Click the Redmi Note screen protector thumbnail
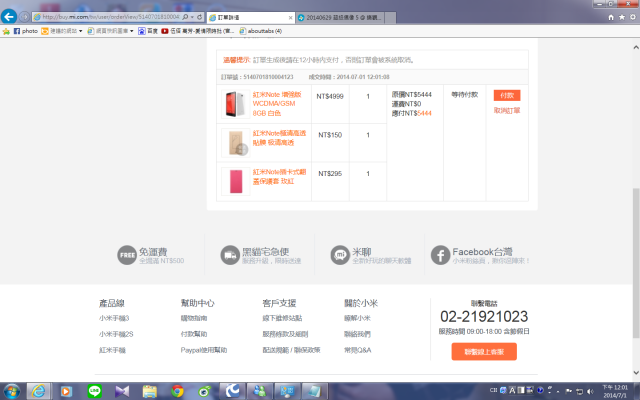The width and height of the screenshot is (640, 400). (x=236, y=143)
